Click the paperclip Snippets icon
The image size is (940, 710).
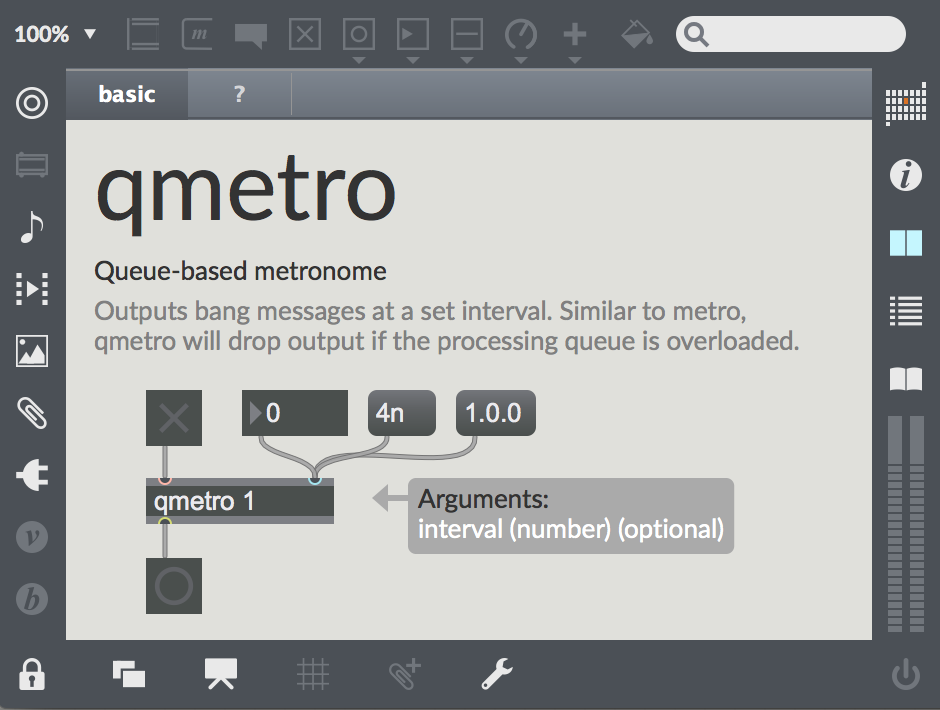(32, 413)
